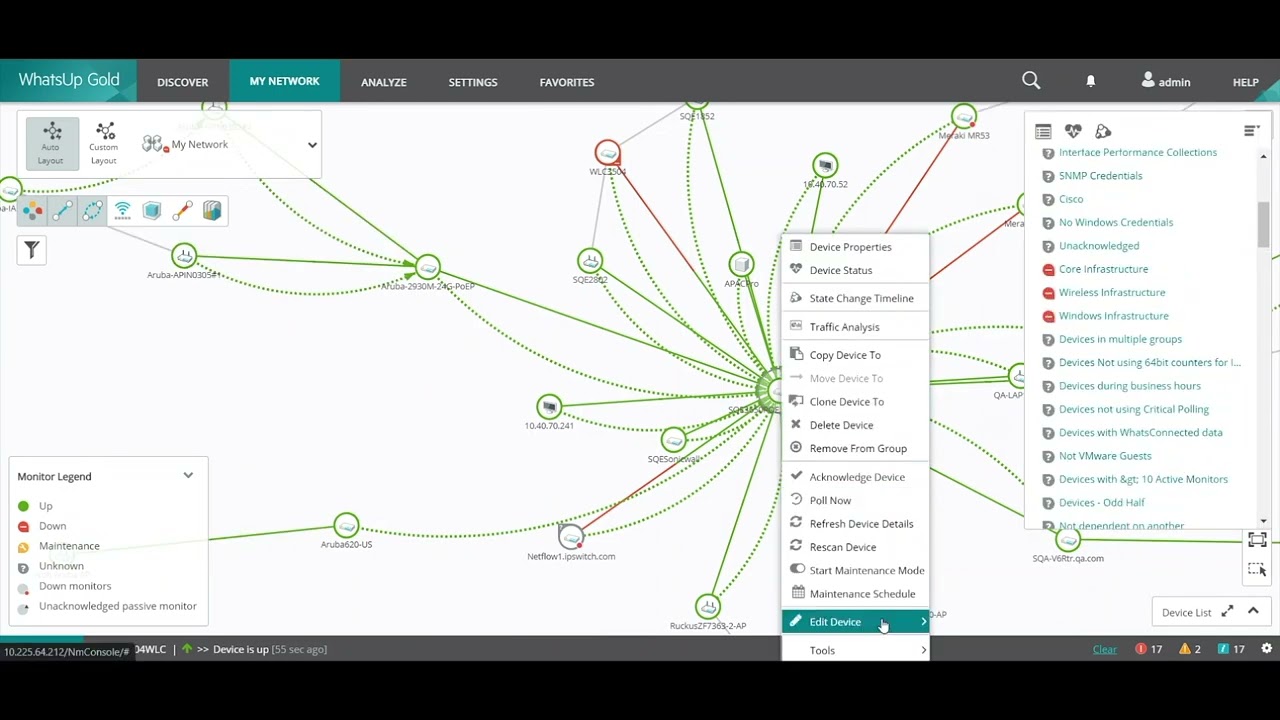Select State Change Timeline
Image resolution: width=1280 pixels, height=720 pixels.
[x=855, y=298]
